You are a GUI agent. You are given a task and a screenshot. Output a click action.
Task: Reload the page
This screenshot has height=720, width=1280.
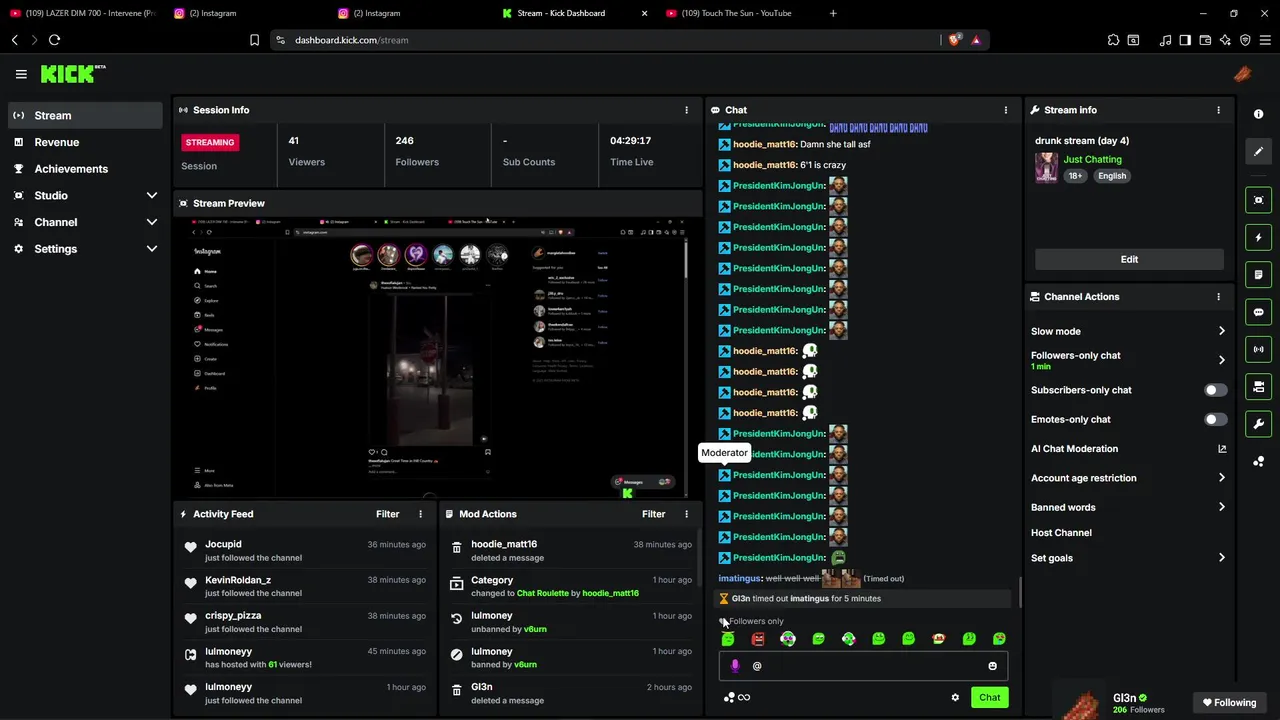coord(54,40)
